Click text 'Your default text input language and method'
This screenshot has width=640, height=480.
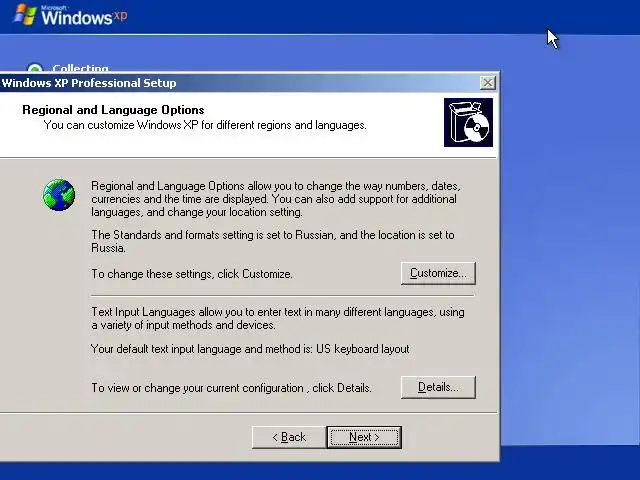click(201, 349)
